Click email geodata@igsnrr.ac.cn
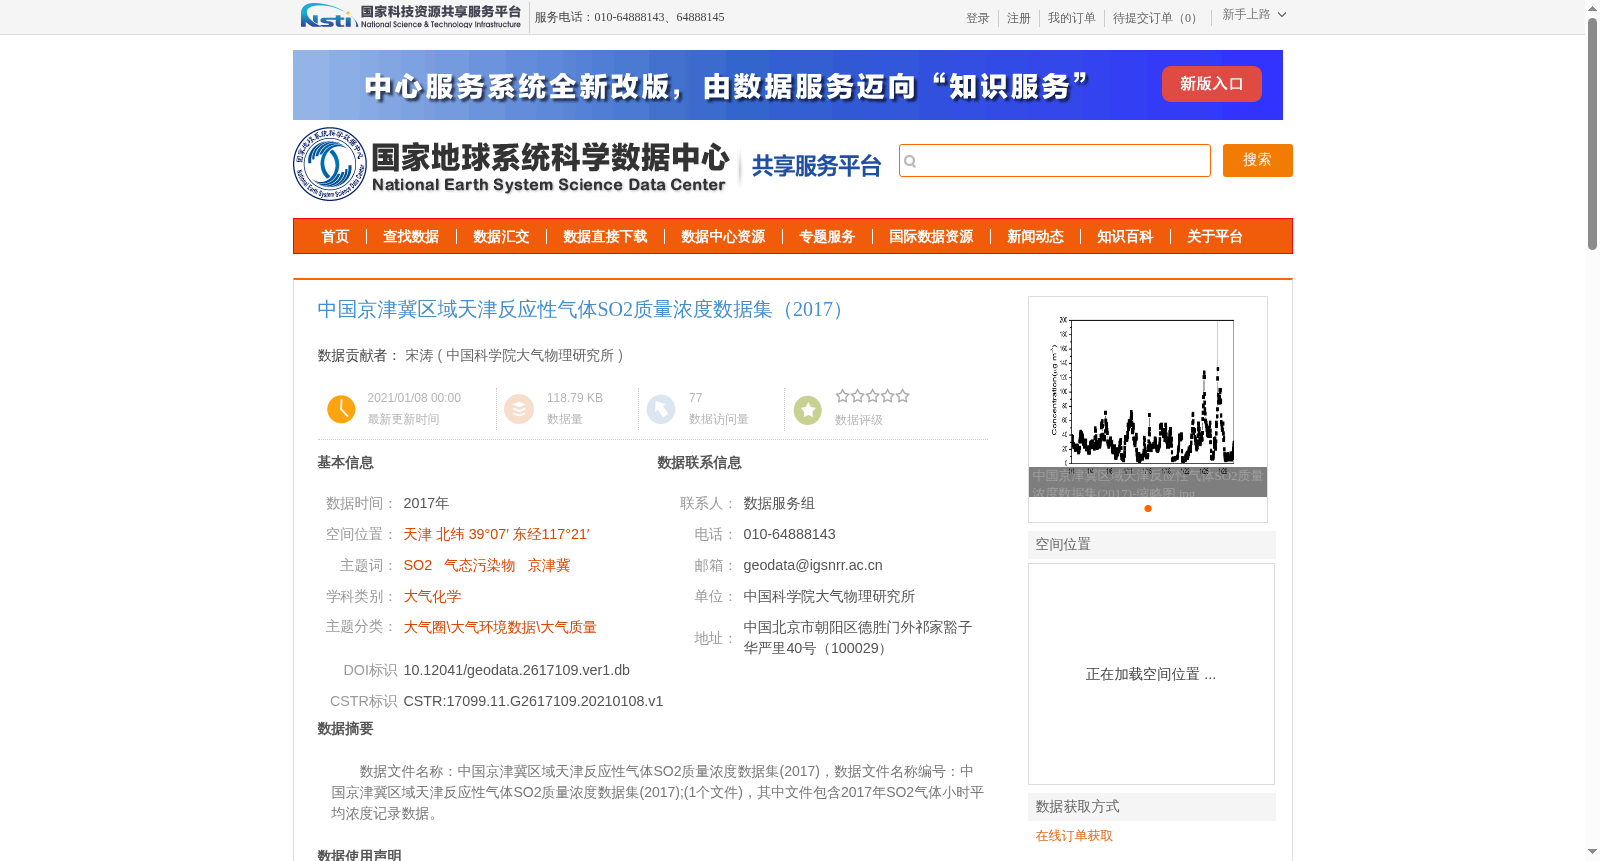Image resolution: width=1600 pixels, height=861 pixels. 813,565
